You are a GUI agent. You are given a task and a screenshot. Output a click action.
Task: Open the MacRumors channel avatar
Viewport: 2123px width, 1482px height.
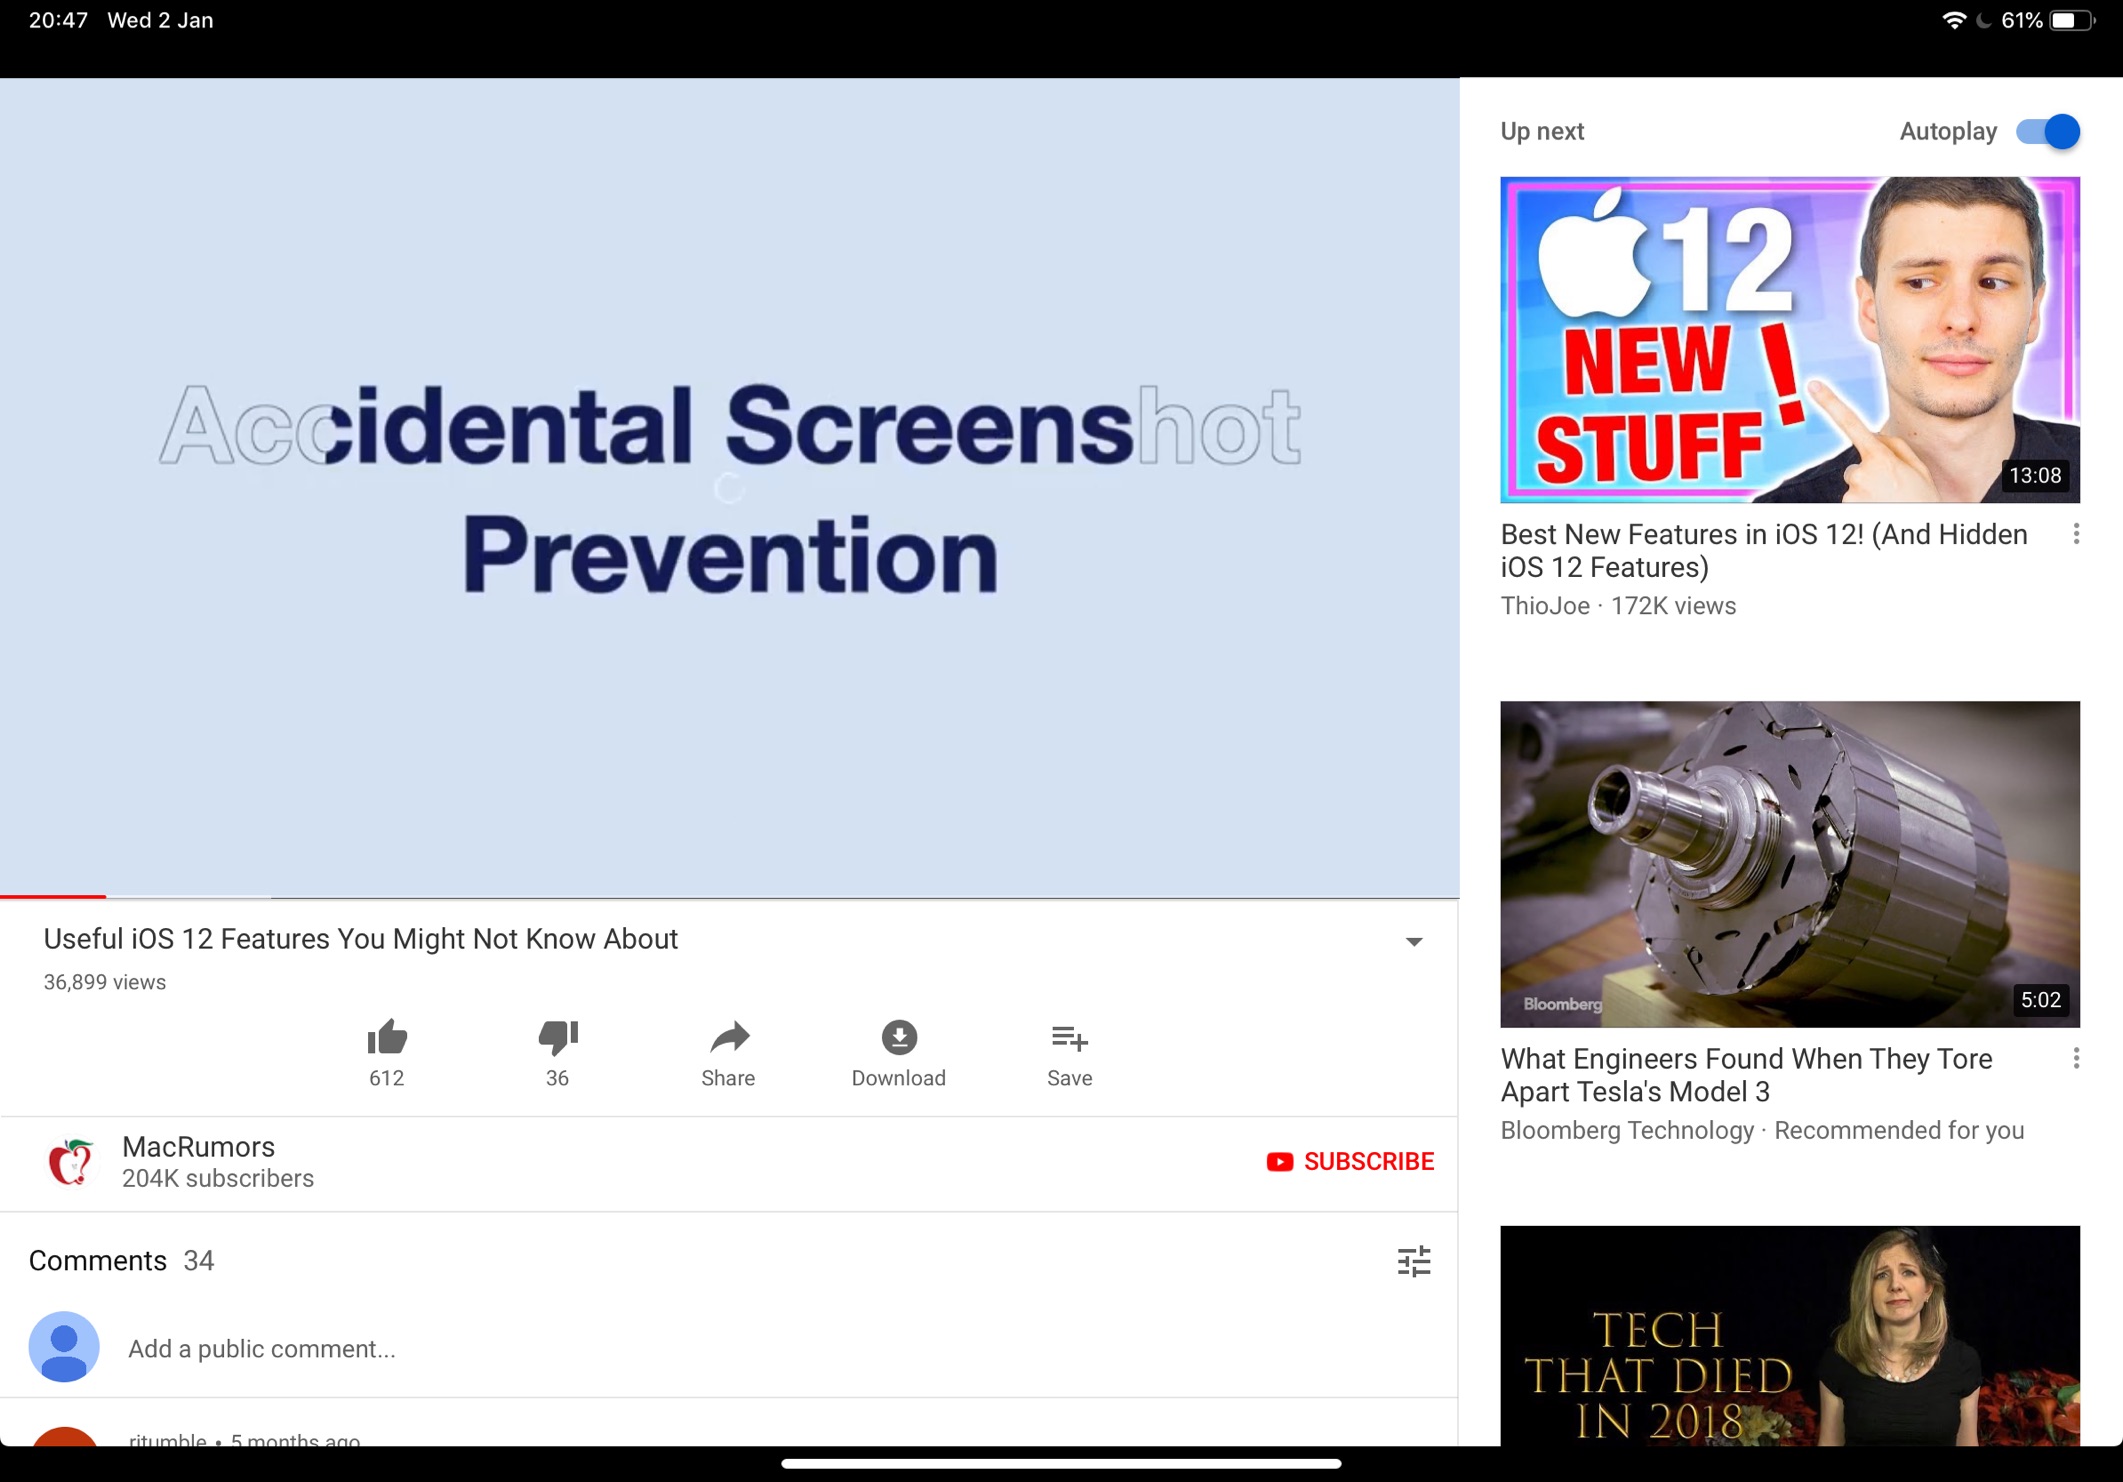(x=71, y=1162)
